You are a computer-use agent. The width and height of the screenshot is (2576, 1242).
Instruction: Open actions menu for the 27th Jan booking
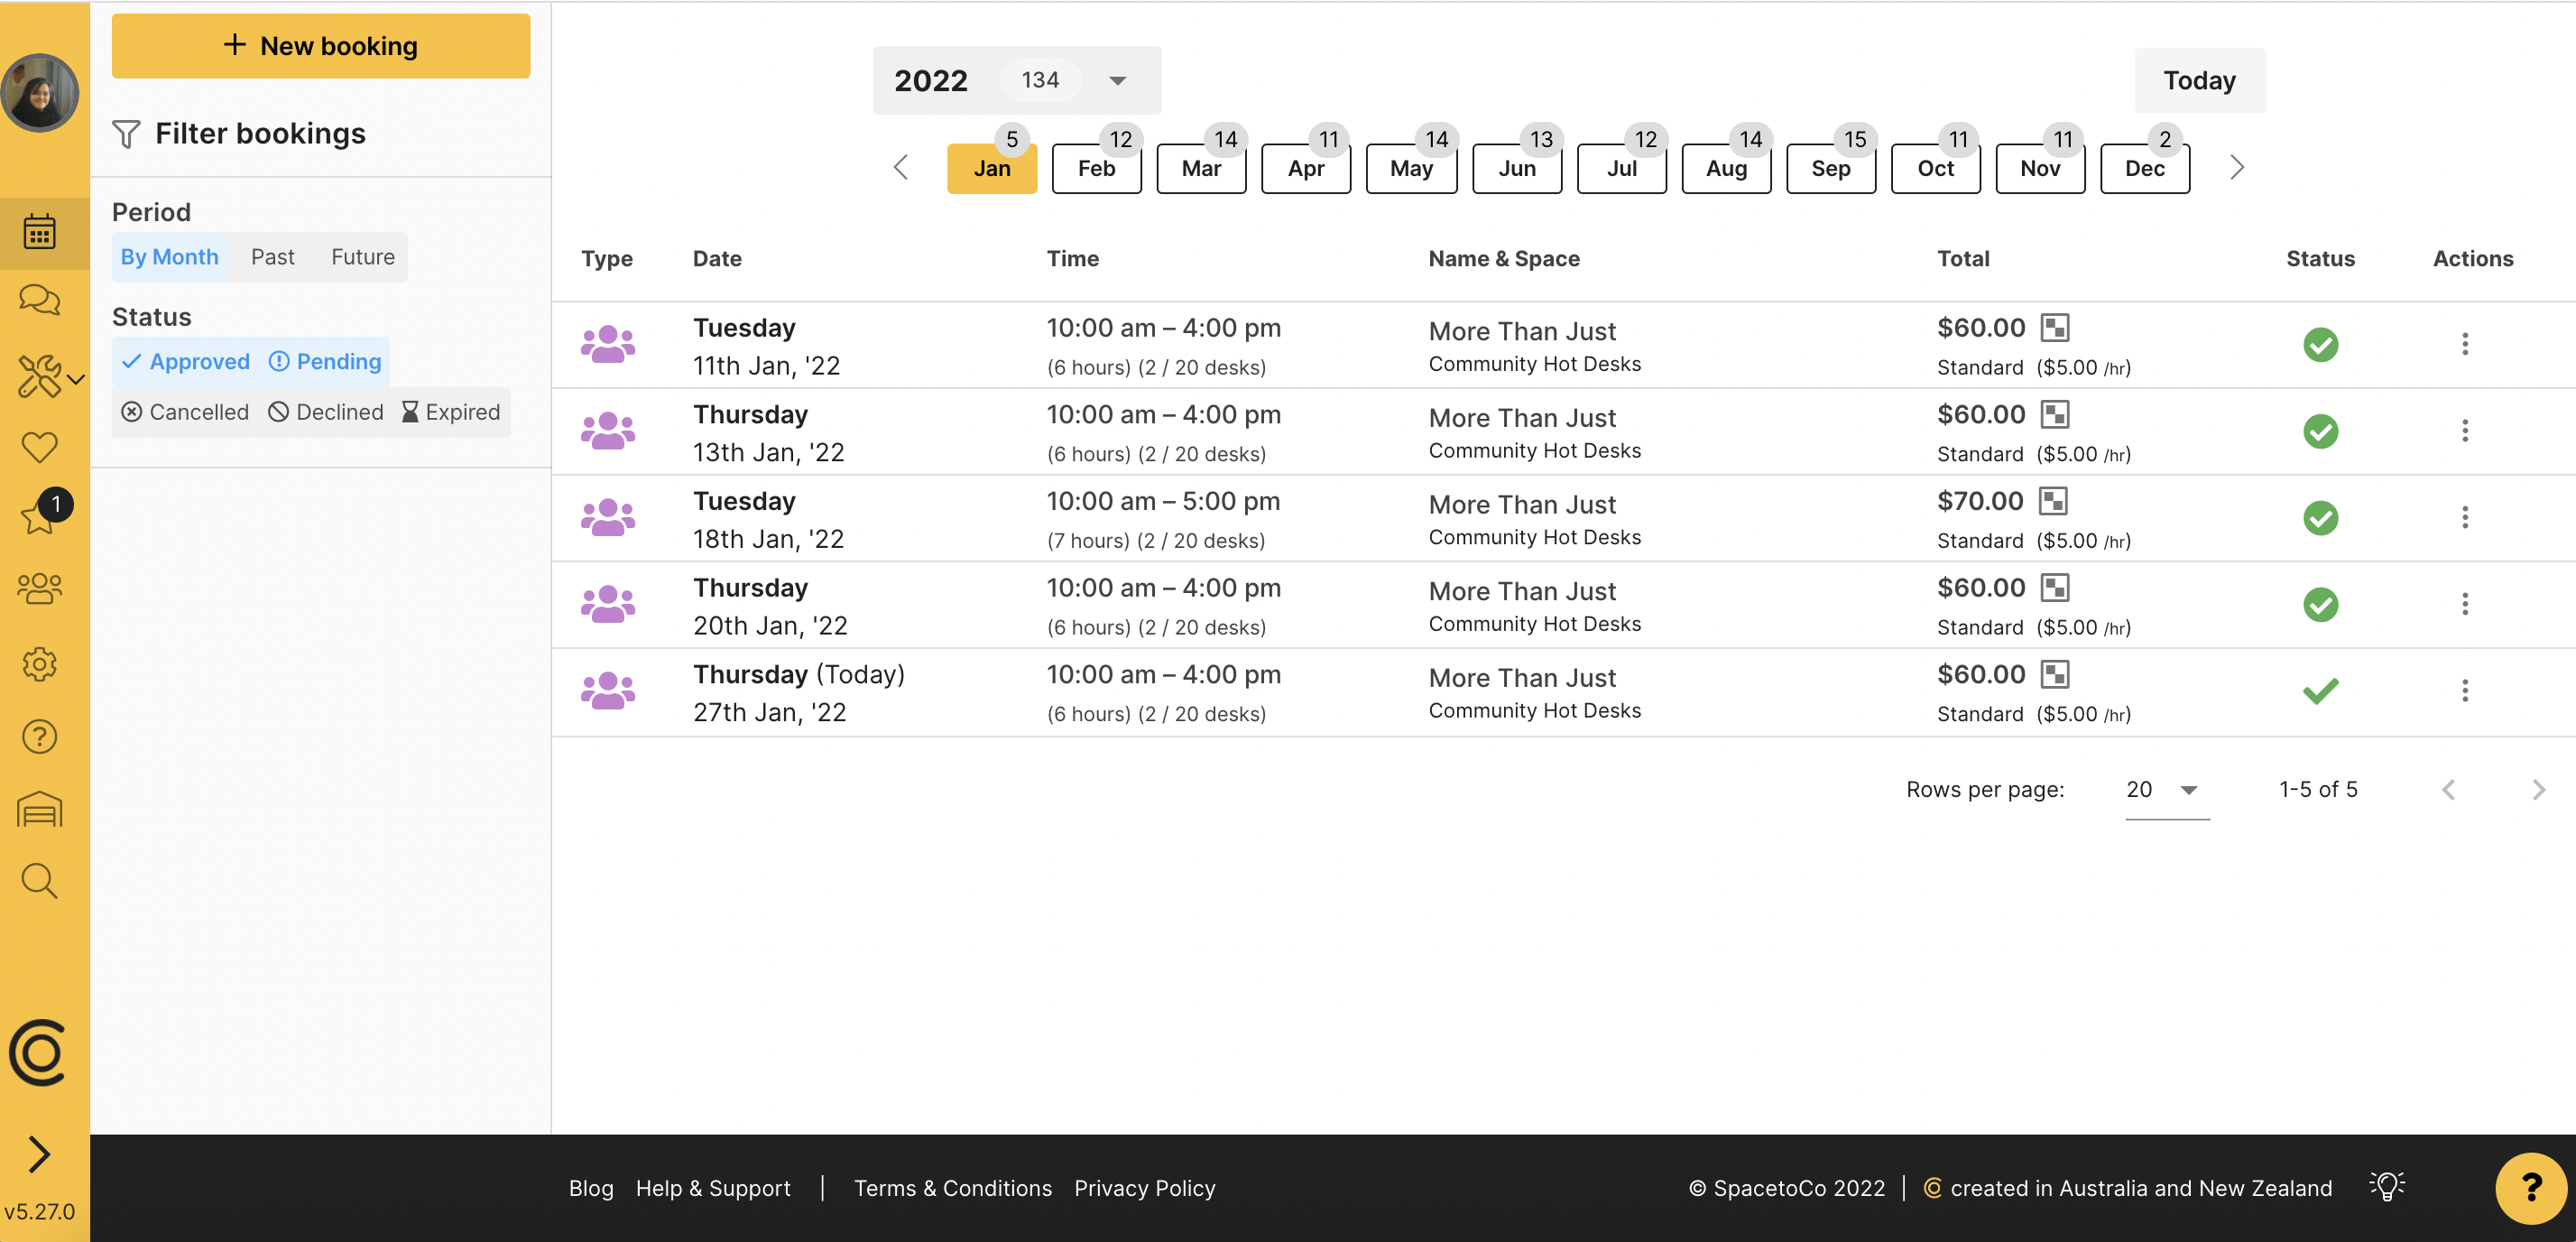coord(2465,690)
